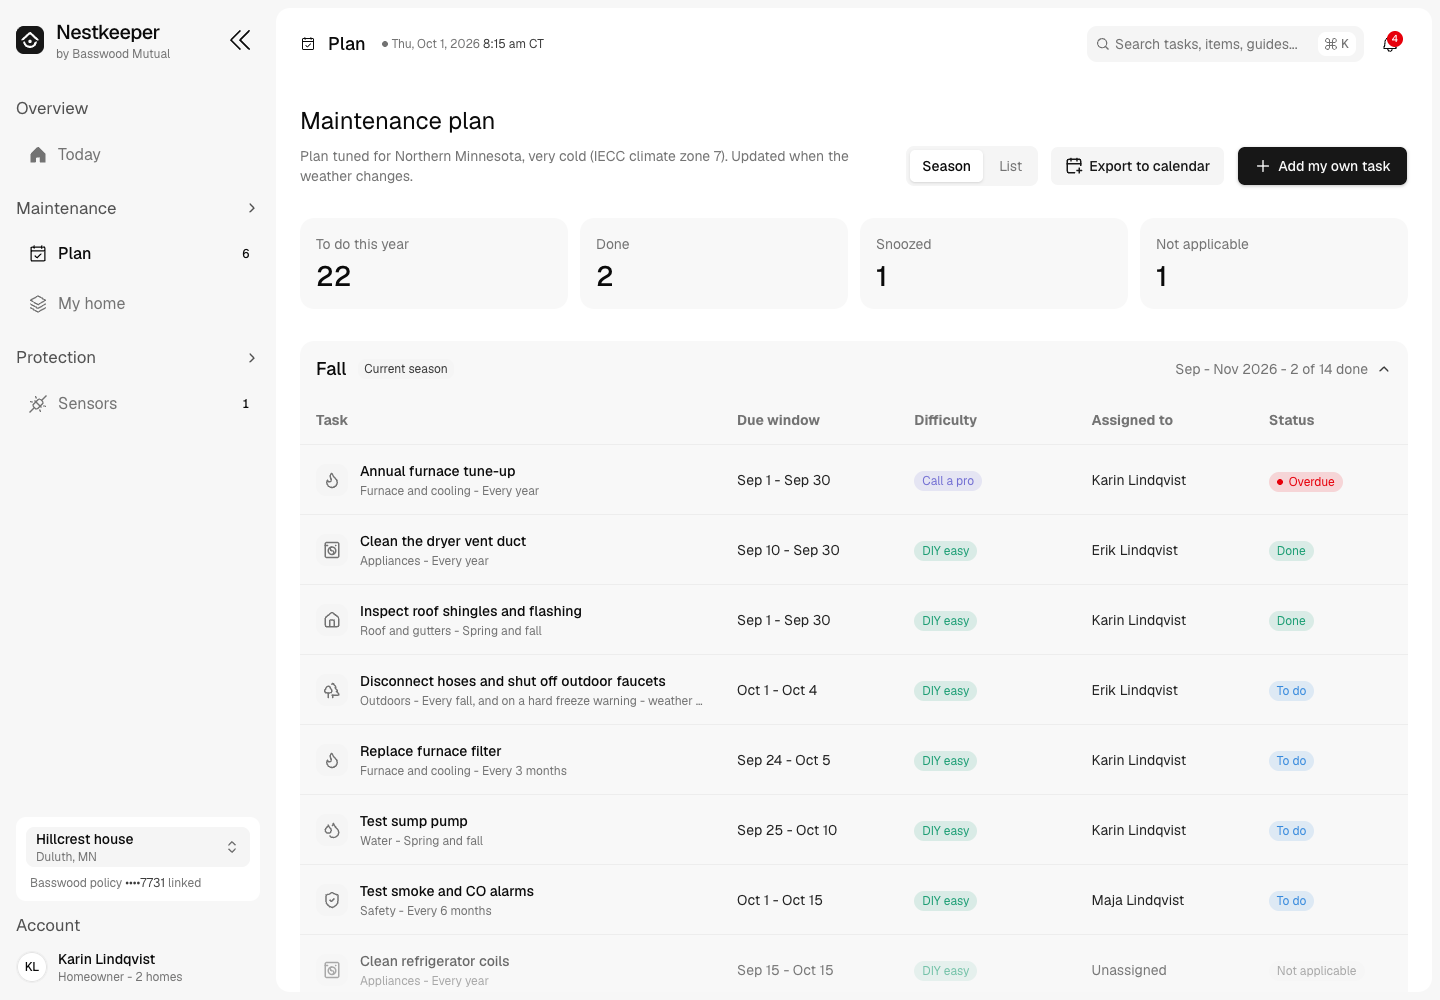Click 'Basswood policy ••••7731 linked' text
Screen dimensions: 1440x1000
pos(116,883)
